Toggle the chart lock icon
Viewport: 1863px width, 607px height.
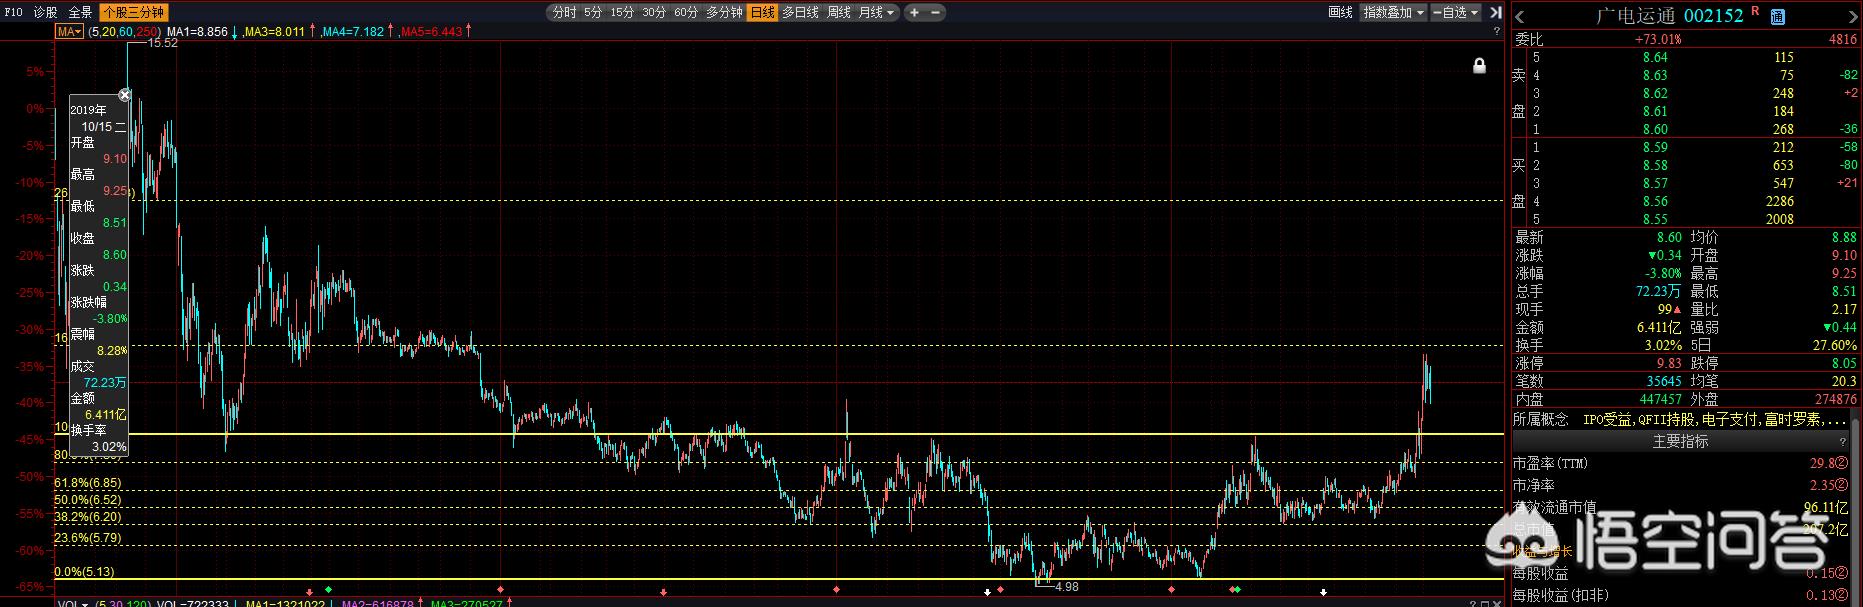[x=1479, y=66]
